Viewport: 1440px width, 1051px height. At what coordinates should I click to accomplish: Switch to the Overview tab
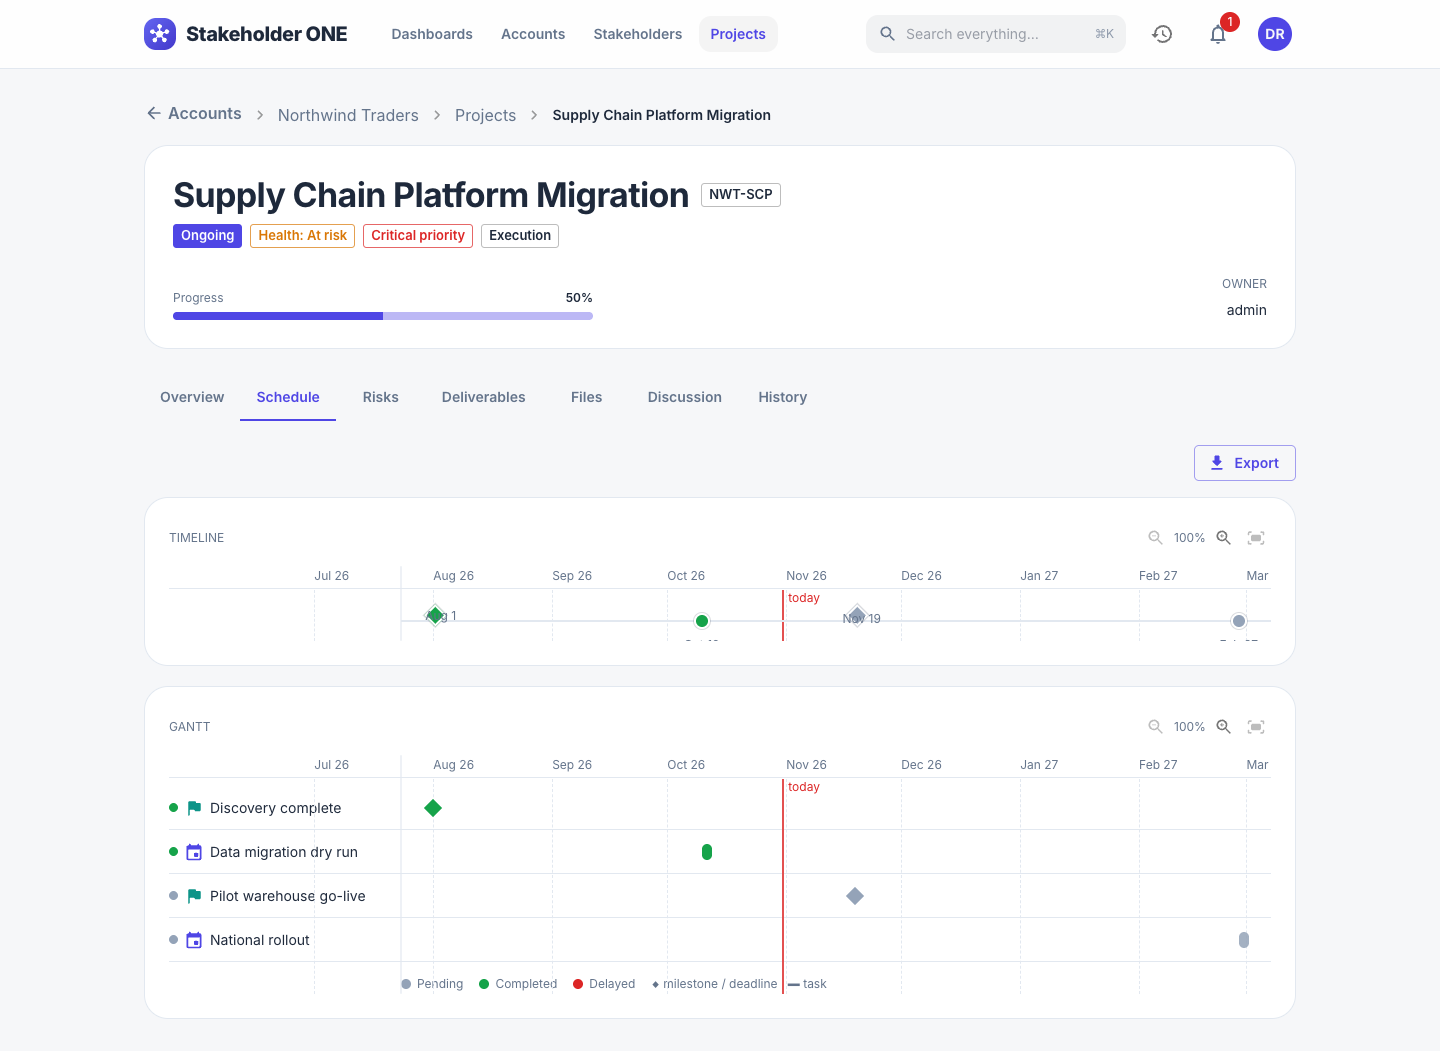click(192, 397)
